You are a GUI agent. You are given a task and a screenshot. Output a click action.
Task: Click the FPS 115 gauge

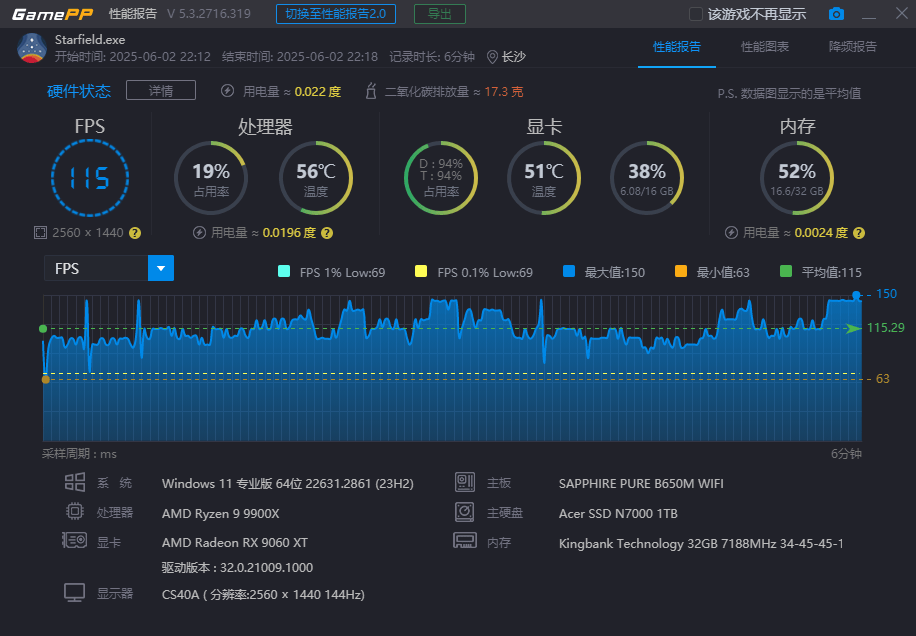click(x=90, y=178)
